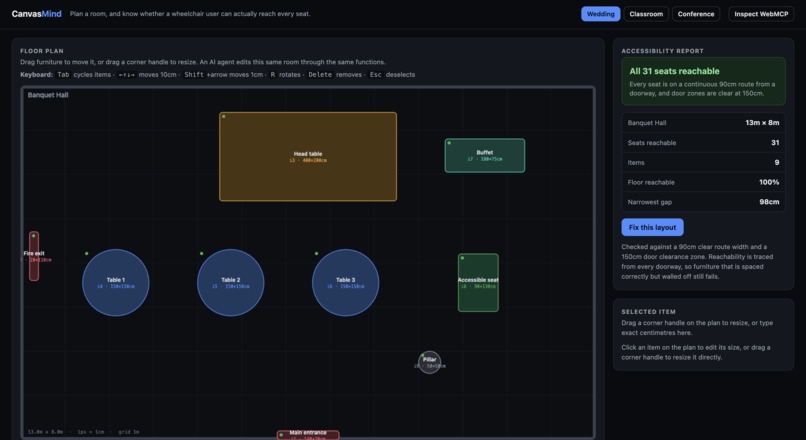This screenshot has height=440, width=806.
Task: Click the Floor Plan heading
Action: pyautogui.click(x=42, y=51)
